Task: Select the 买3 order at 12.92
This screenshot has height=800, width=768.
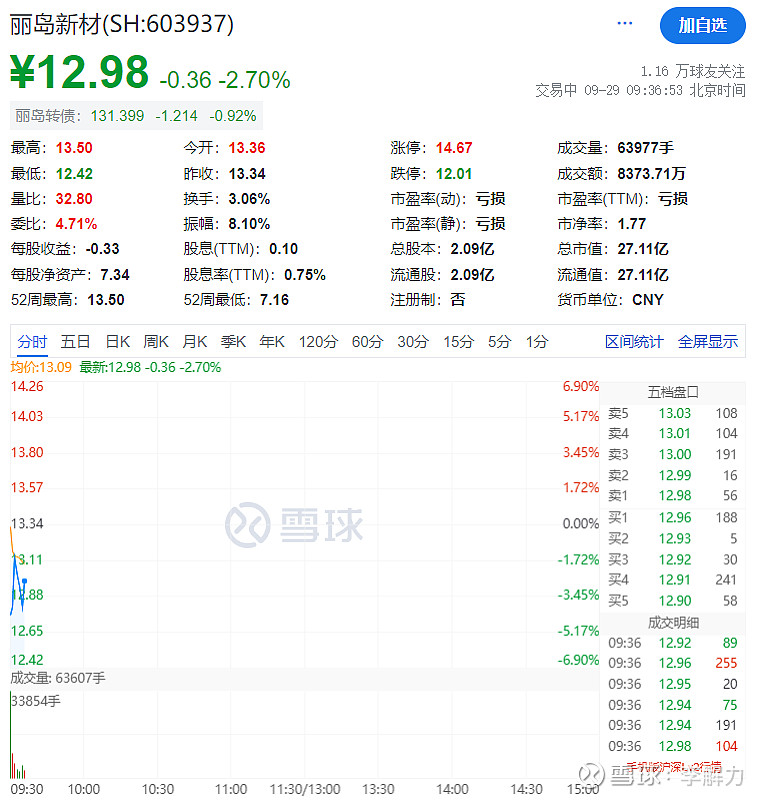Action: tap(673, 560)
